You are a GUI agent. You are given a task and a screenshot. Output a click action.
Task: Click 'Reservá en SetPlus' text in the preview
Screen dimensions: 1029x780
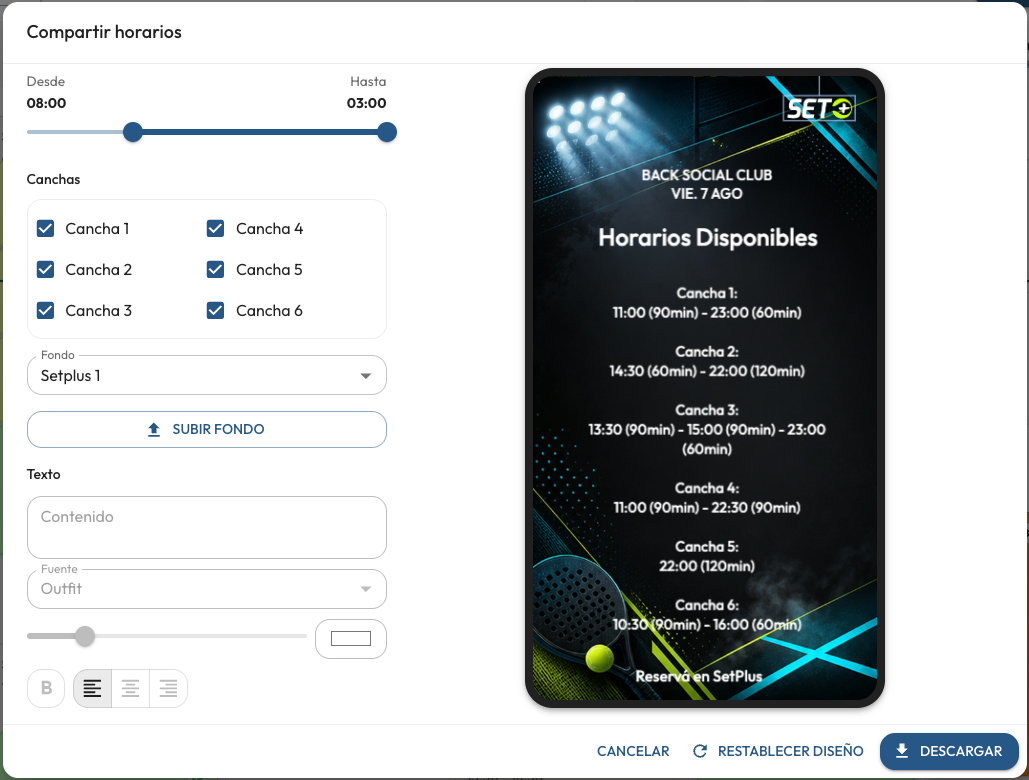tap(699, 676)
